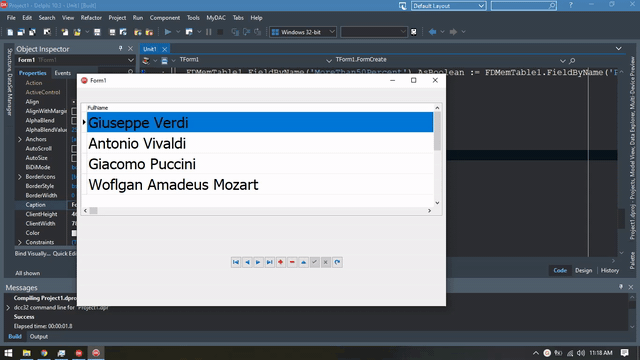640x360 pixels.
Task: Open the TForm1.FormCreate method dropdown
Action: point(562,60)
